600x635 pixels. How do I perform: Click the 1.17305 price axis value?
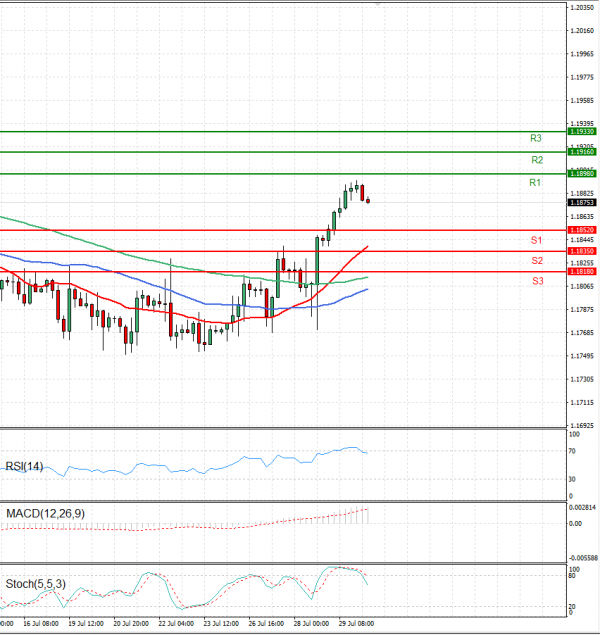coord(582,379)
